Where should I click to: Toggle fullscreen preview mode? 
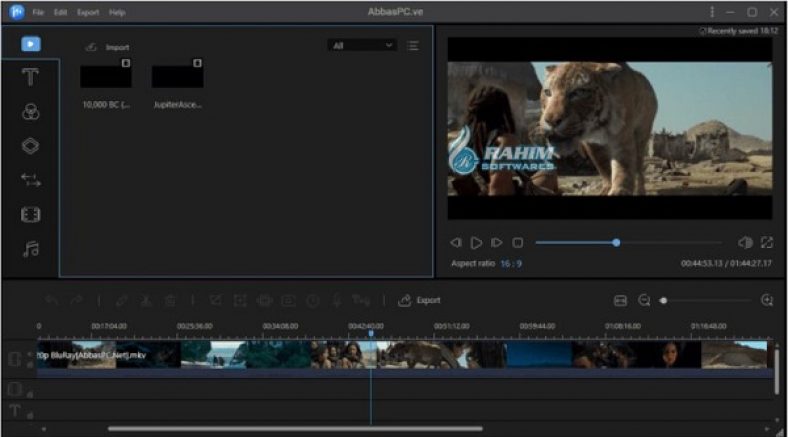pos(767,242)
